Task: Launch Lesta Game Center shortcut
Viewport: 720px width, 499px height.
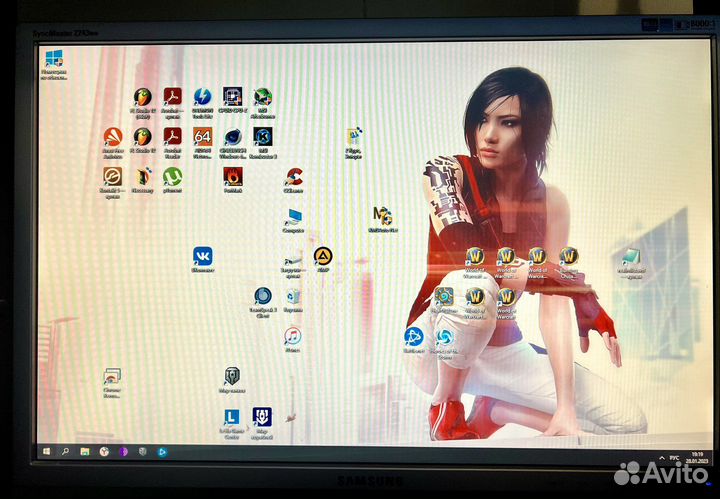Action: pos(231,417)
